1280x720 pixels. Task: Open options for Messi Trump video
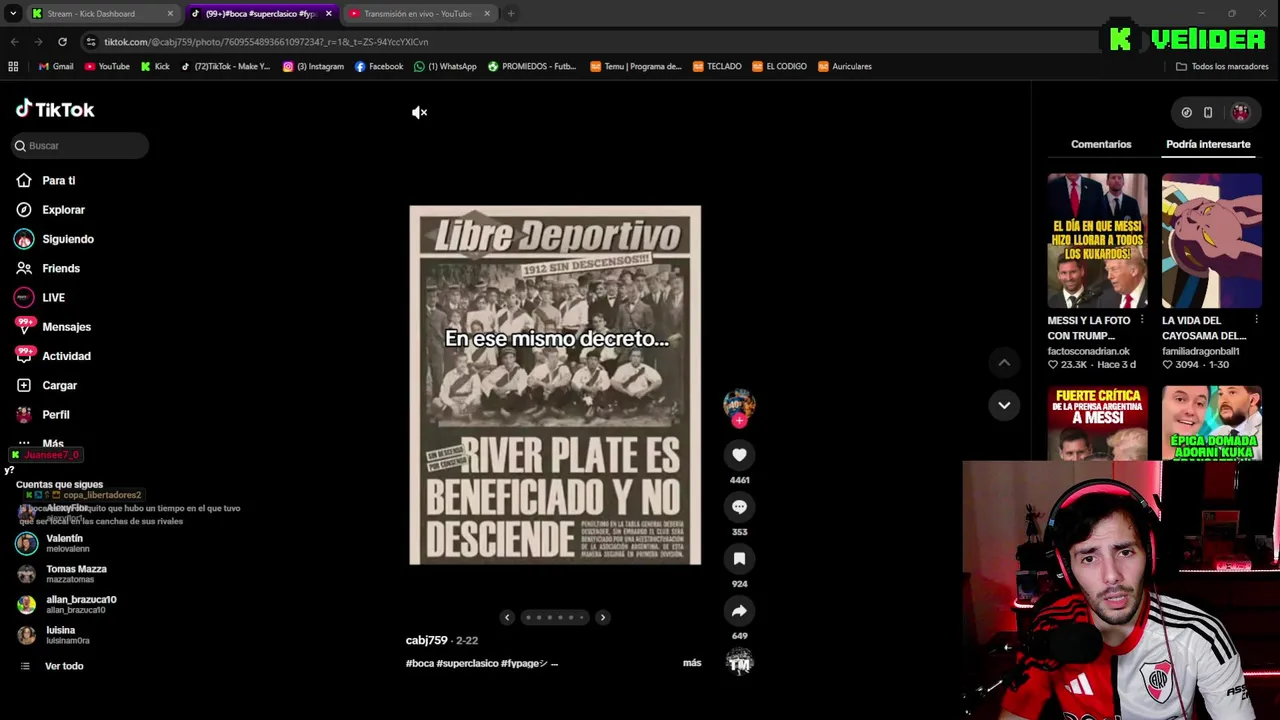1142,320
